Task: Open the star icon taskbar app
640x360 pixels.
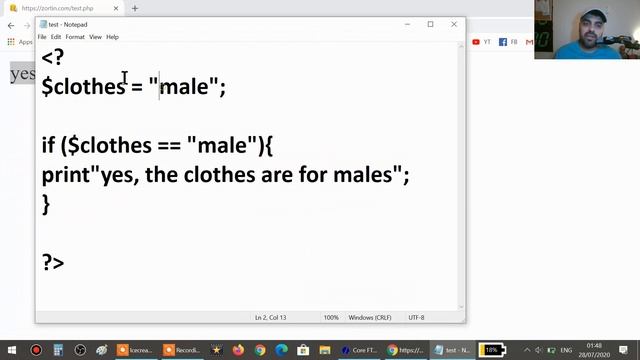Action: pos(216,350)
